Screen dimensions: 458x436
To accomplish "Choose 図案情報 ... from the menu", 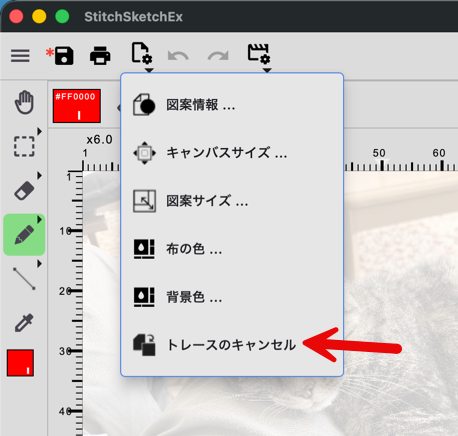I will (x=232, y=105).
